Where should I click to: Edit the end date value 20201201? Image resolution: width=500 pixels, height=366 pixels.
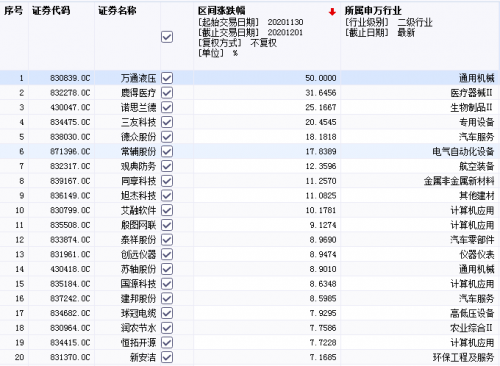point(285,33)
